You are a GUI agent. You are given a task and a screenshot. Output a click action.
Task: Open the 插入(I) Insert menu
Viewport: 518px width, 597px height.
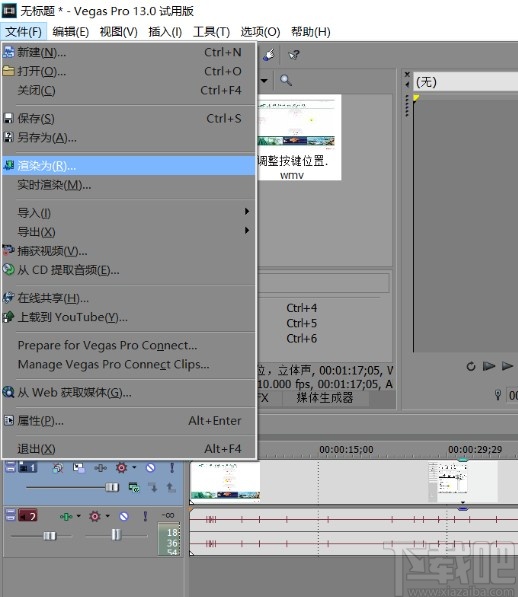tap(165, 32)
